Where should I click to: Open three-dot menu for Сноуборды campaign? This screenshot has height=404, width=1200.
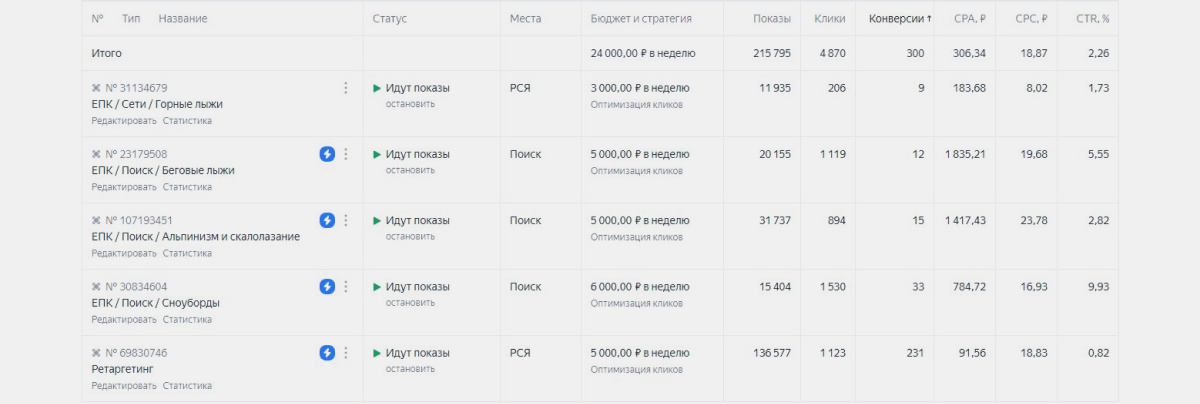(346, 287)
